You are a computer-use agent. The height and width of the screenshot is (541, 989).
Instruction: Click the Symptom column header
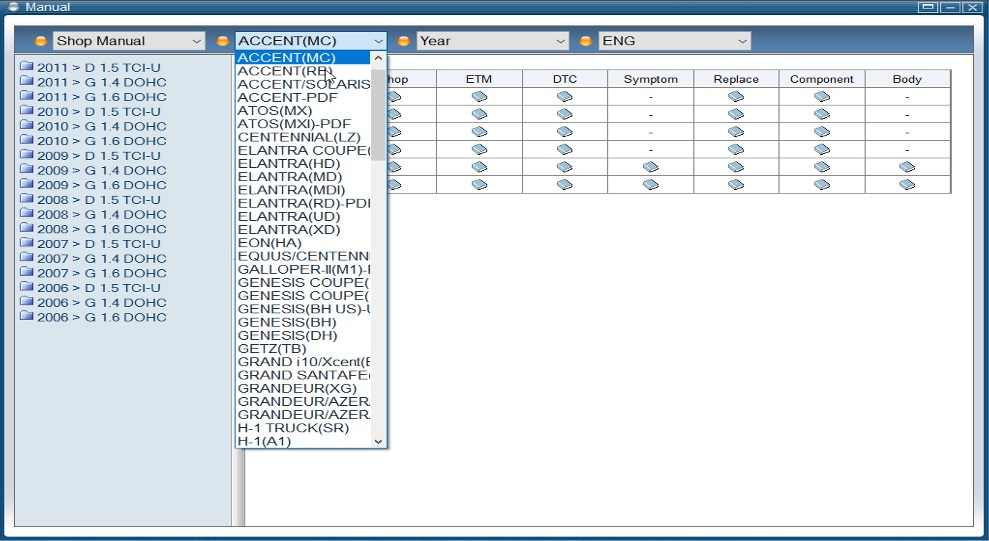650,79
